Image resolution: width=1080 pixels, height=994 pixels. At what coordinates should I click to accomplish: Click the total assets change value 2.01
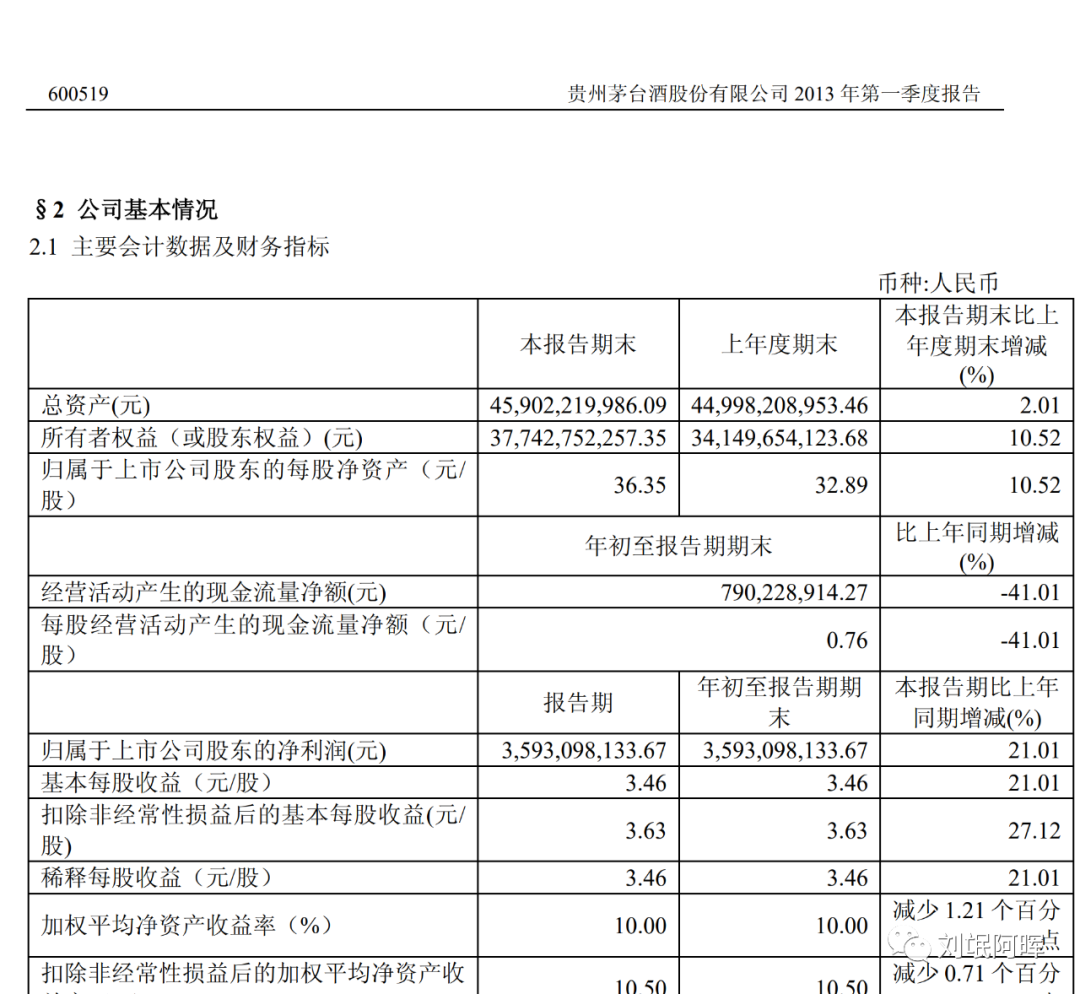[x=1040, y=405]
